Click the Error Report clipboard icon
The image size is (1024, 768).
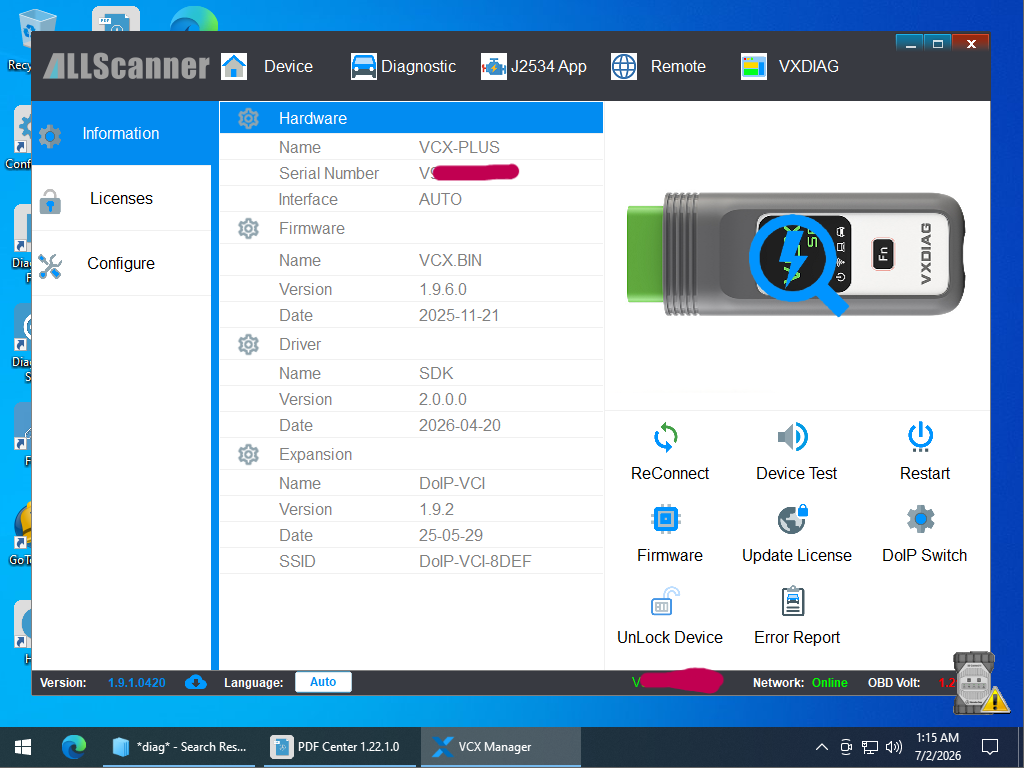[x=793, y=601]
